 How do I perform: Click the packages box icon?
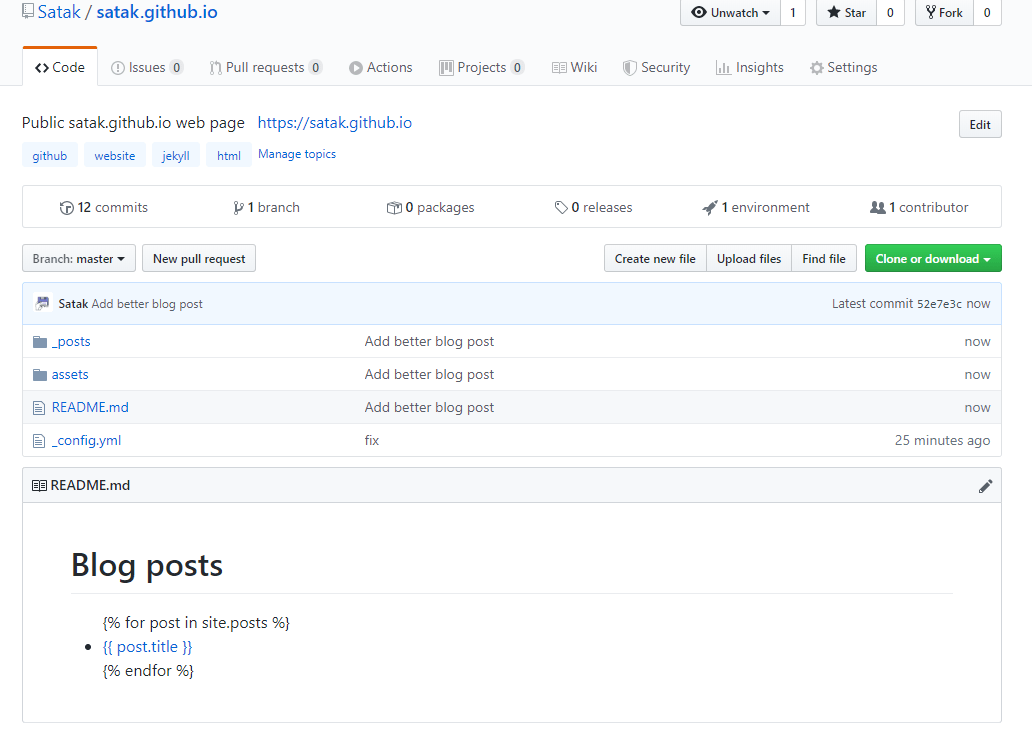394,207
